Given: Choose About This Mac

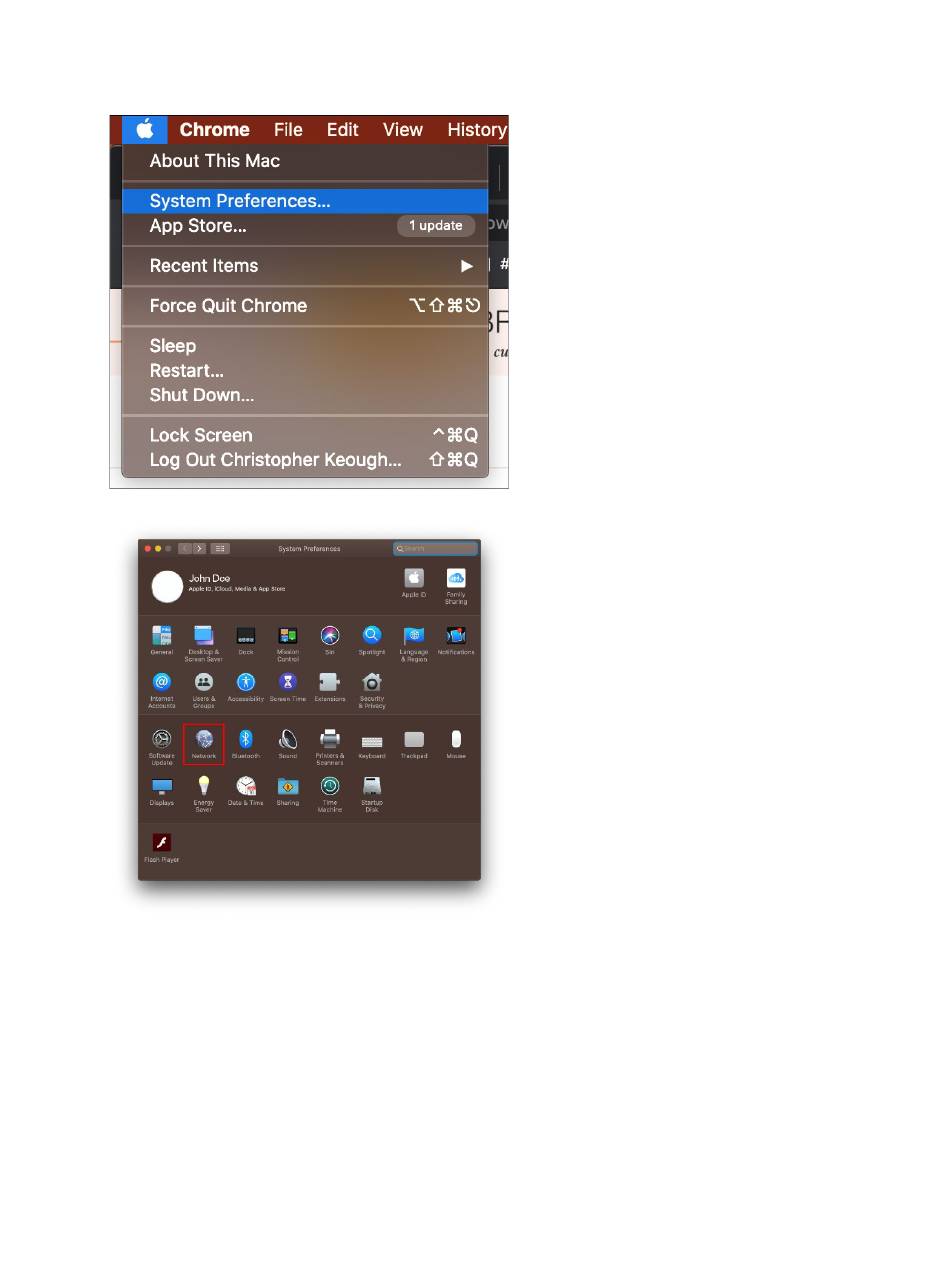Looking at the screenshot, I should pos(305,161).
